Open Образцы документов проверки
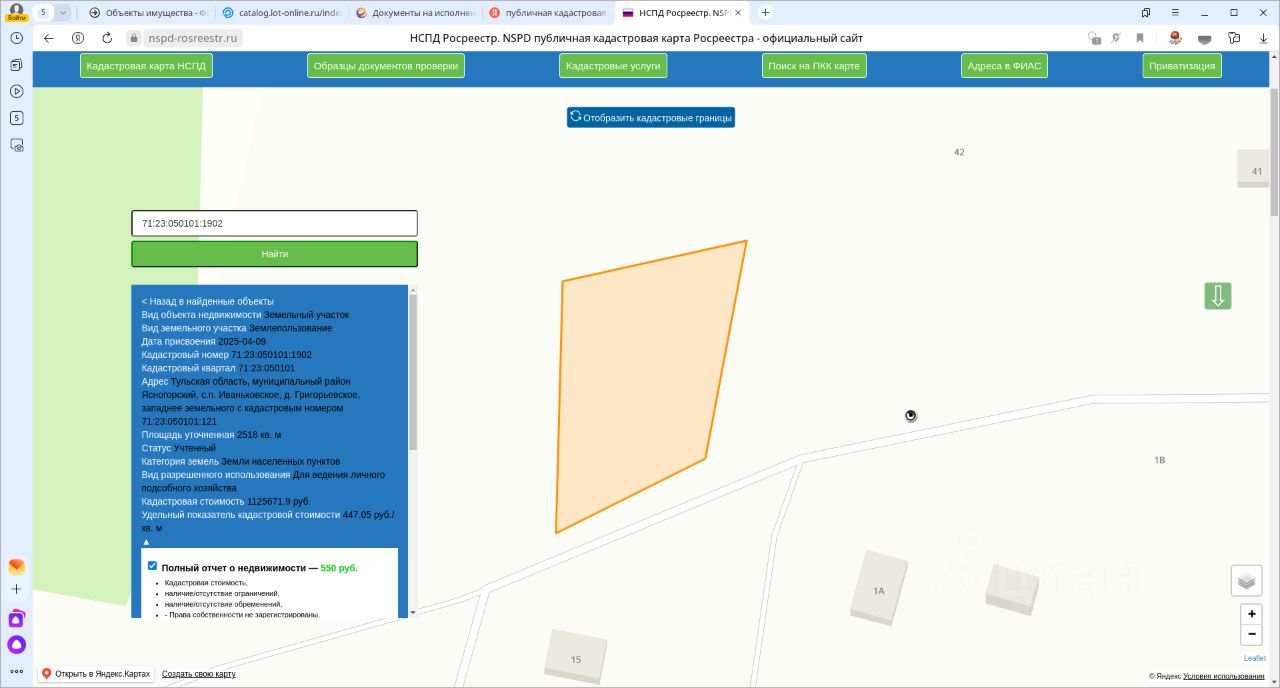This screenshot has height=688, width=1280. pos(386,65)
